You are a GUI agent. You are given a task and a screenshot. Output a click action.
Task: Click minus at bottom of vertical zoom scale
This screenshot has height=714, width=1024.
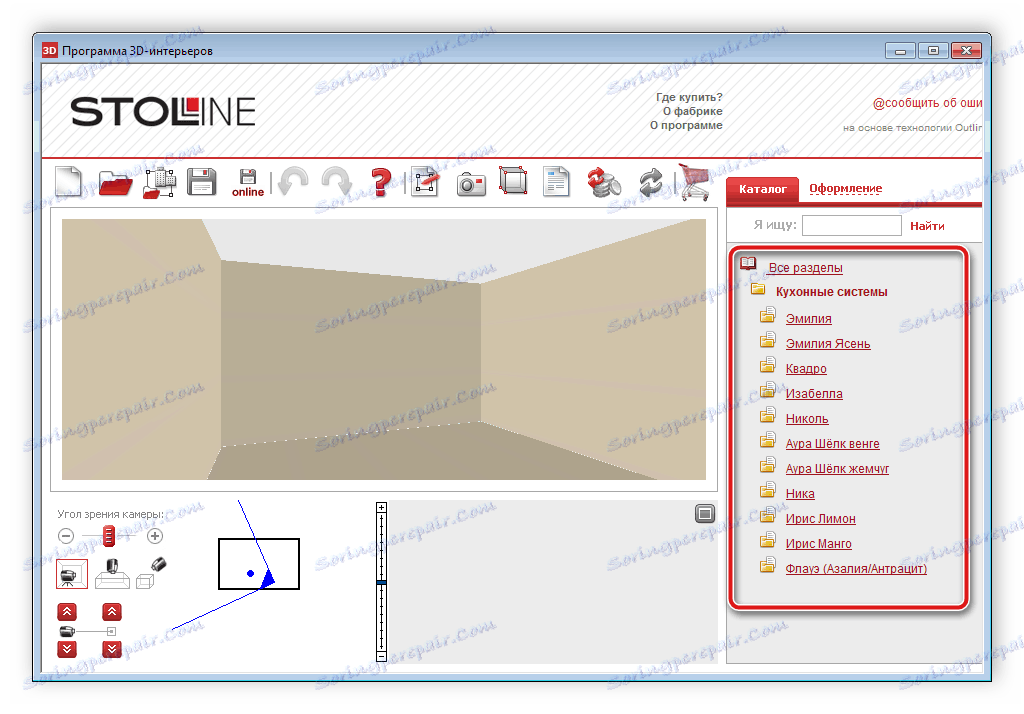381,657
